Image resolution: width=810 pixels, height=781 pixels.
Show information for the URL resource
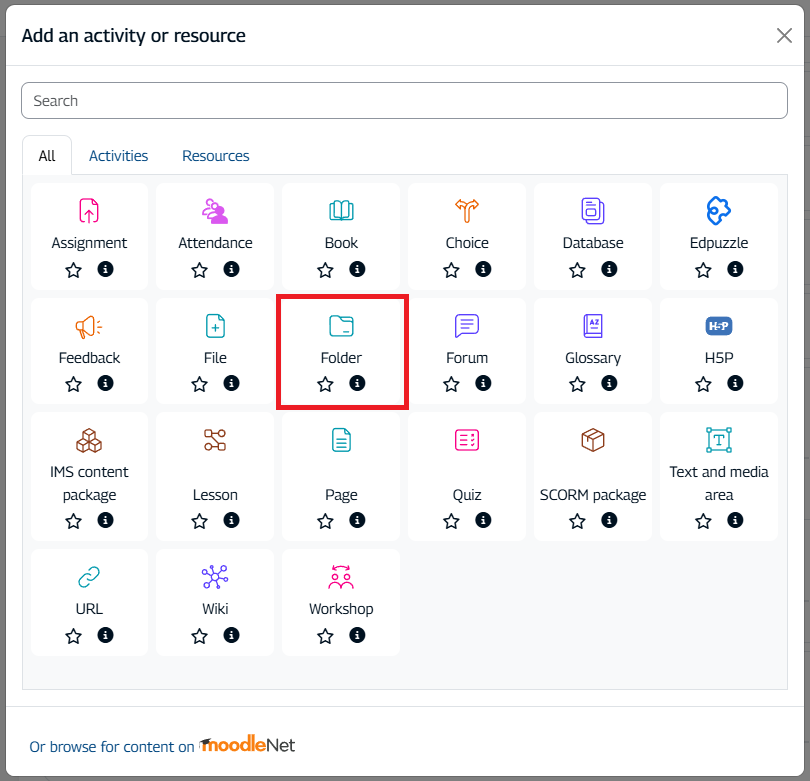pyautogui.click(x=105, y=635)
